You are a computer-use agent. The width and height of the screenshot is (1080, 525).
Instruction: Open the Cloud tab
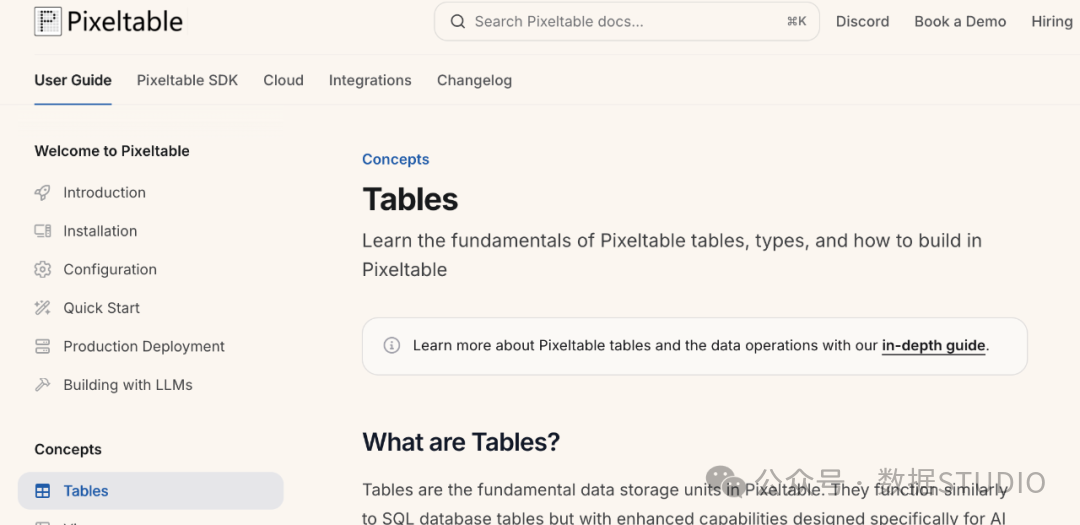click(283, 81)
